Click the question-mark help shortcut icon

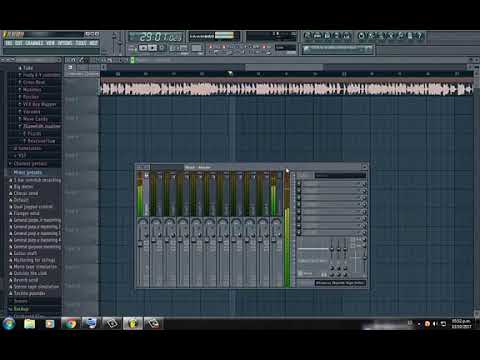pyautogui.click(x=419, y=36)
